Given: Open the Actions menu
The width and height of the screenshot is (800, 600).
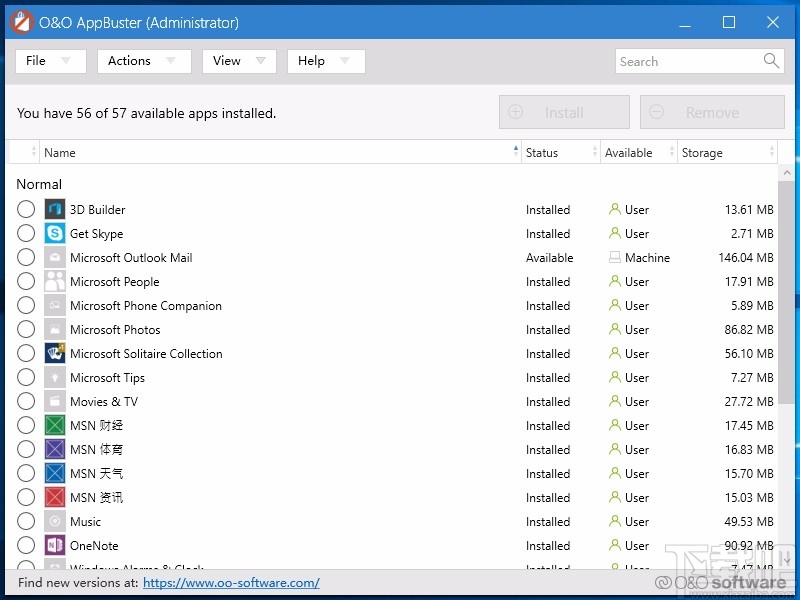Looking at the screenshot, I should click(143, 61).
